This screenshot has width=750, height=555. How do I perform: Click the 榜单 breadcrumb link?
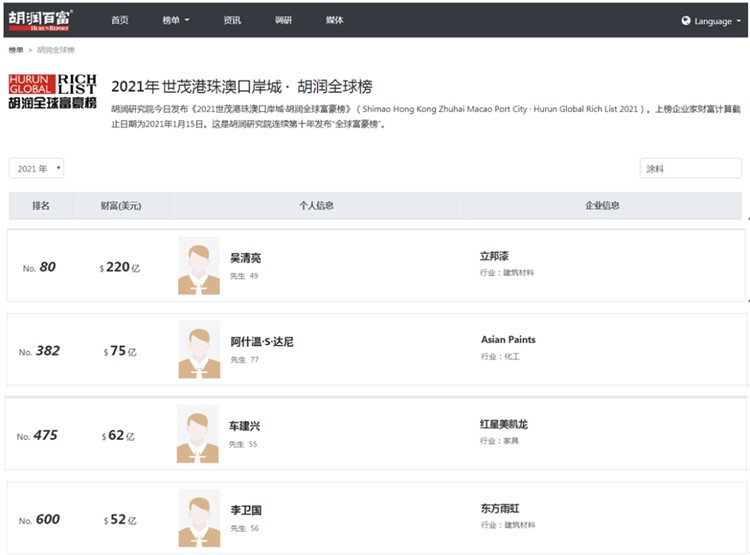coord(16,50)
